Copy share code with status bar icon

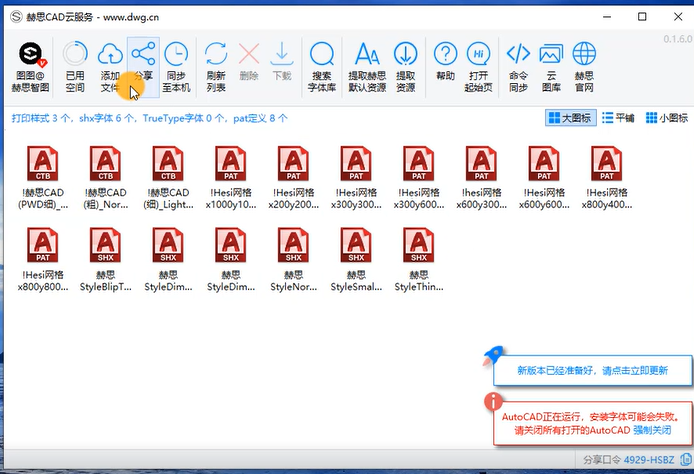tap(685, 459)
